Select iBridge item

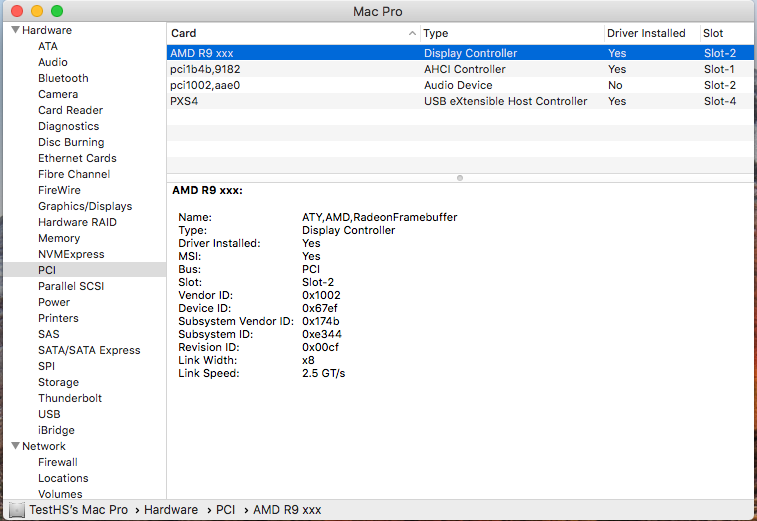56,430
